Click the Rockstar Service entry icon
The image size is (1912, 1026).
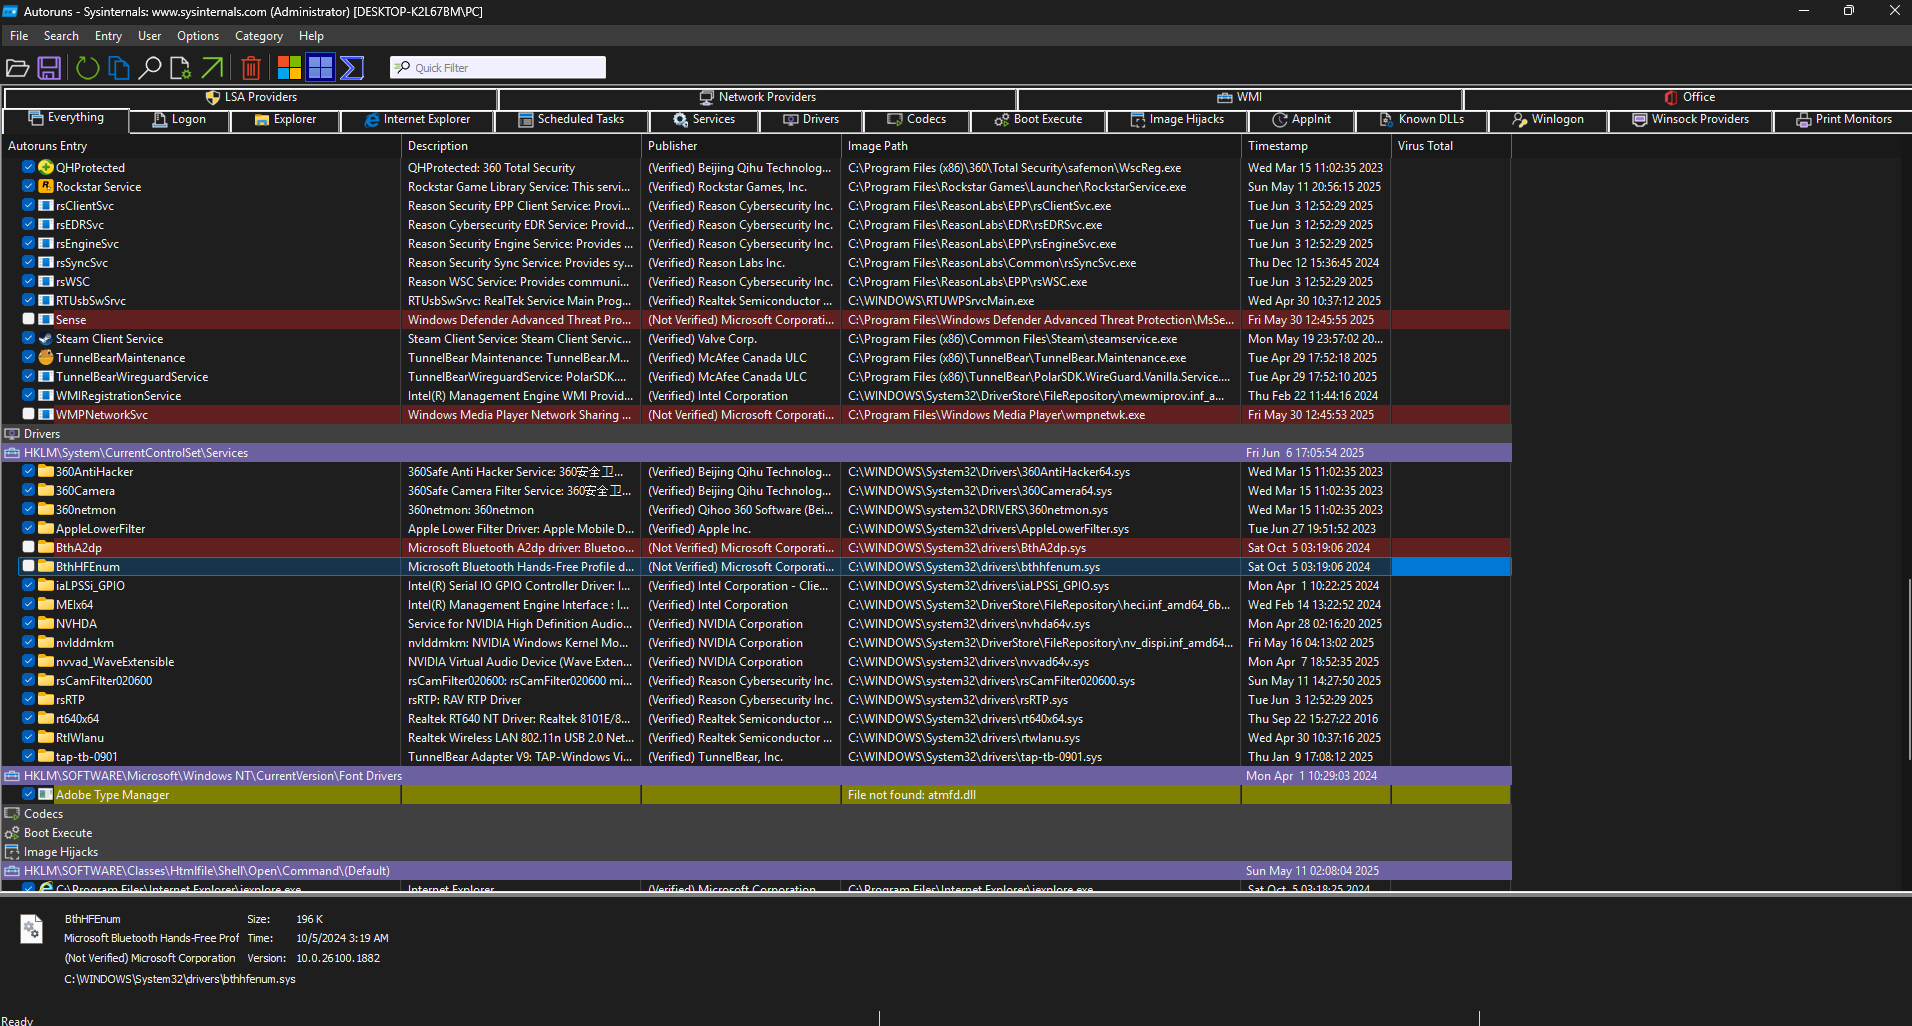(45, 186)
